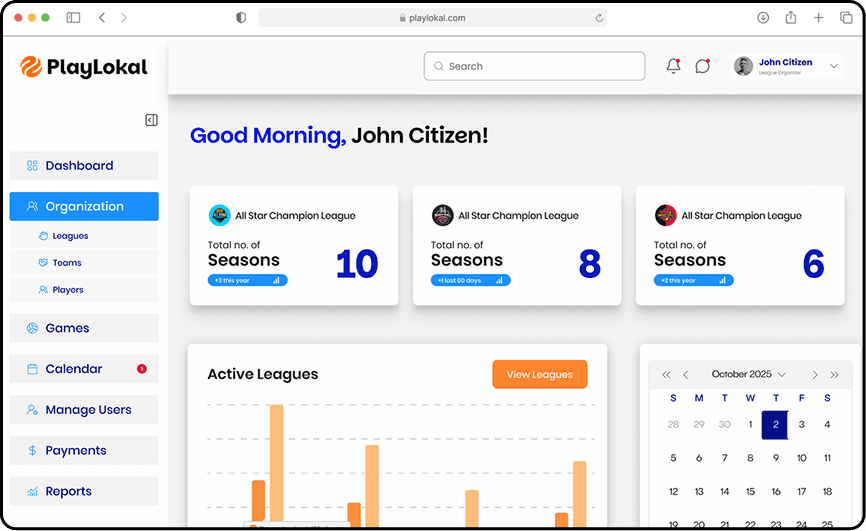Open the chat messages icon
Screen dimensions: 866x531
pos(703,66)
